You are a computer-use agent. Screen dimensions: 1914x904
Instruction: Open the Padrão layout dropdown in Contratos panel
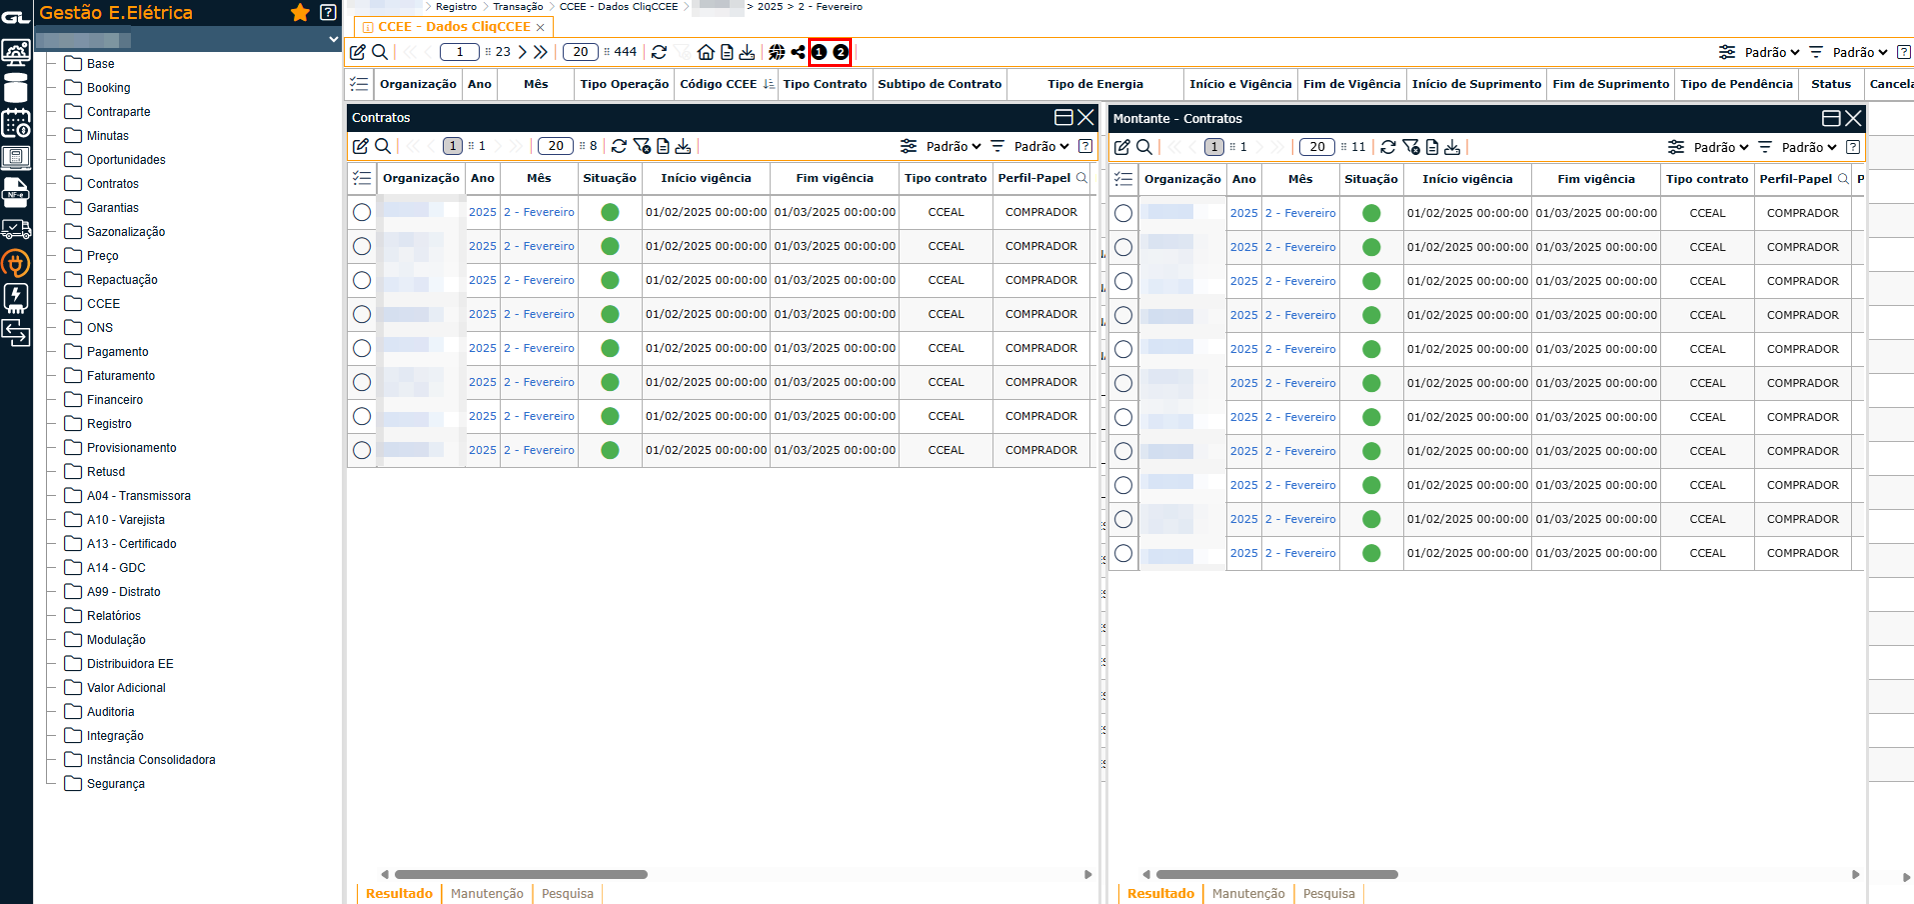[952, 146]
